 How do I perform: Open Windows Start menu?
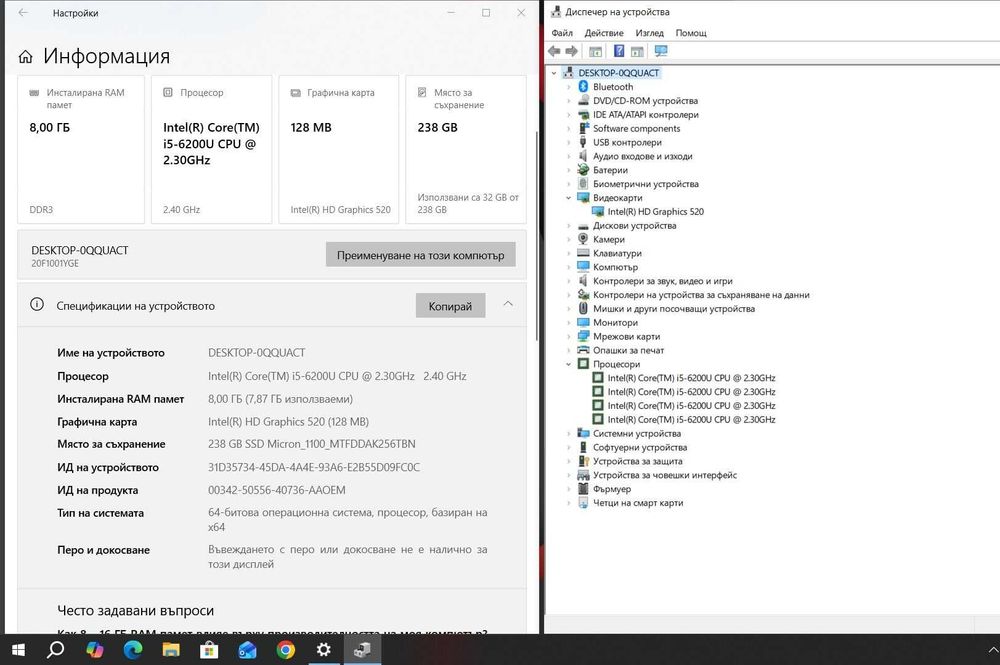18,650
